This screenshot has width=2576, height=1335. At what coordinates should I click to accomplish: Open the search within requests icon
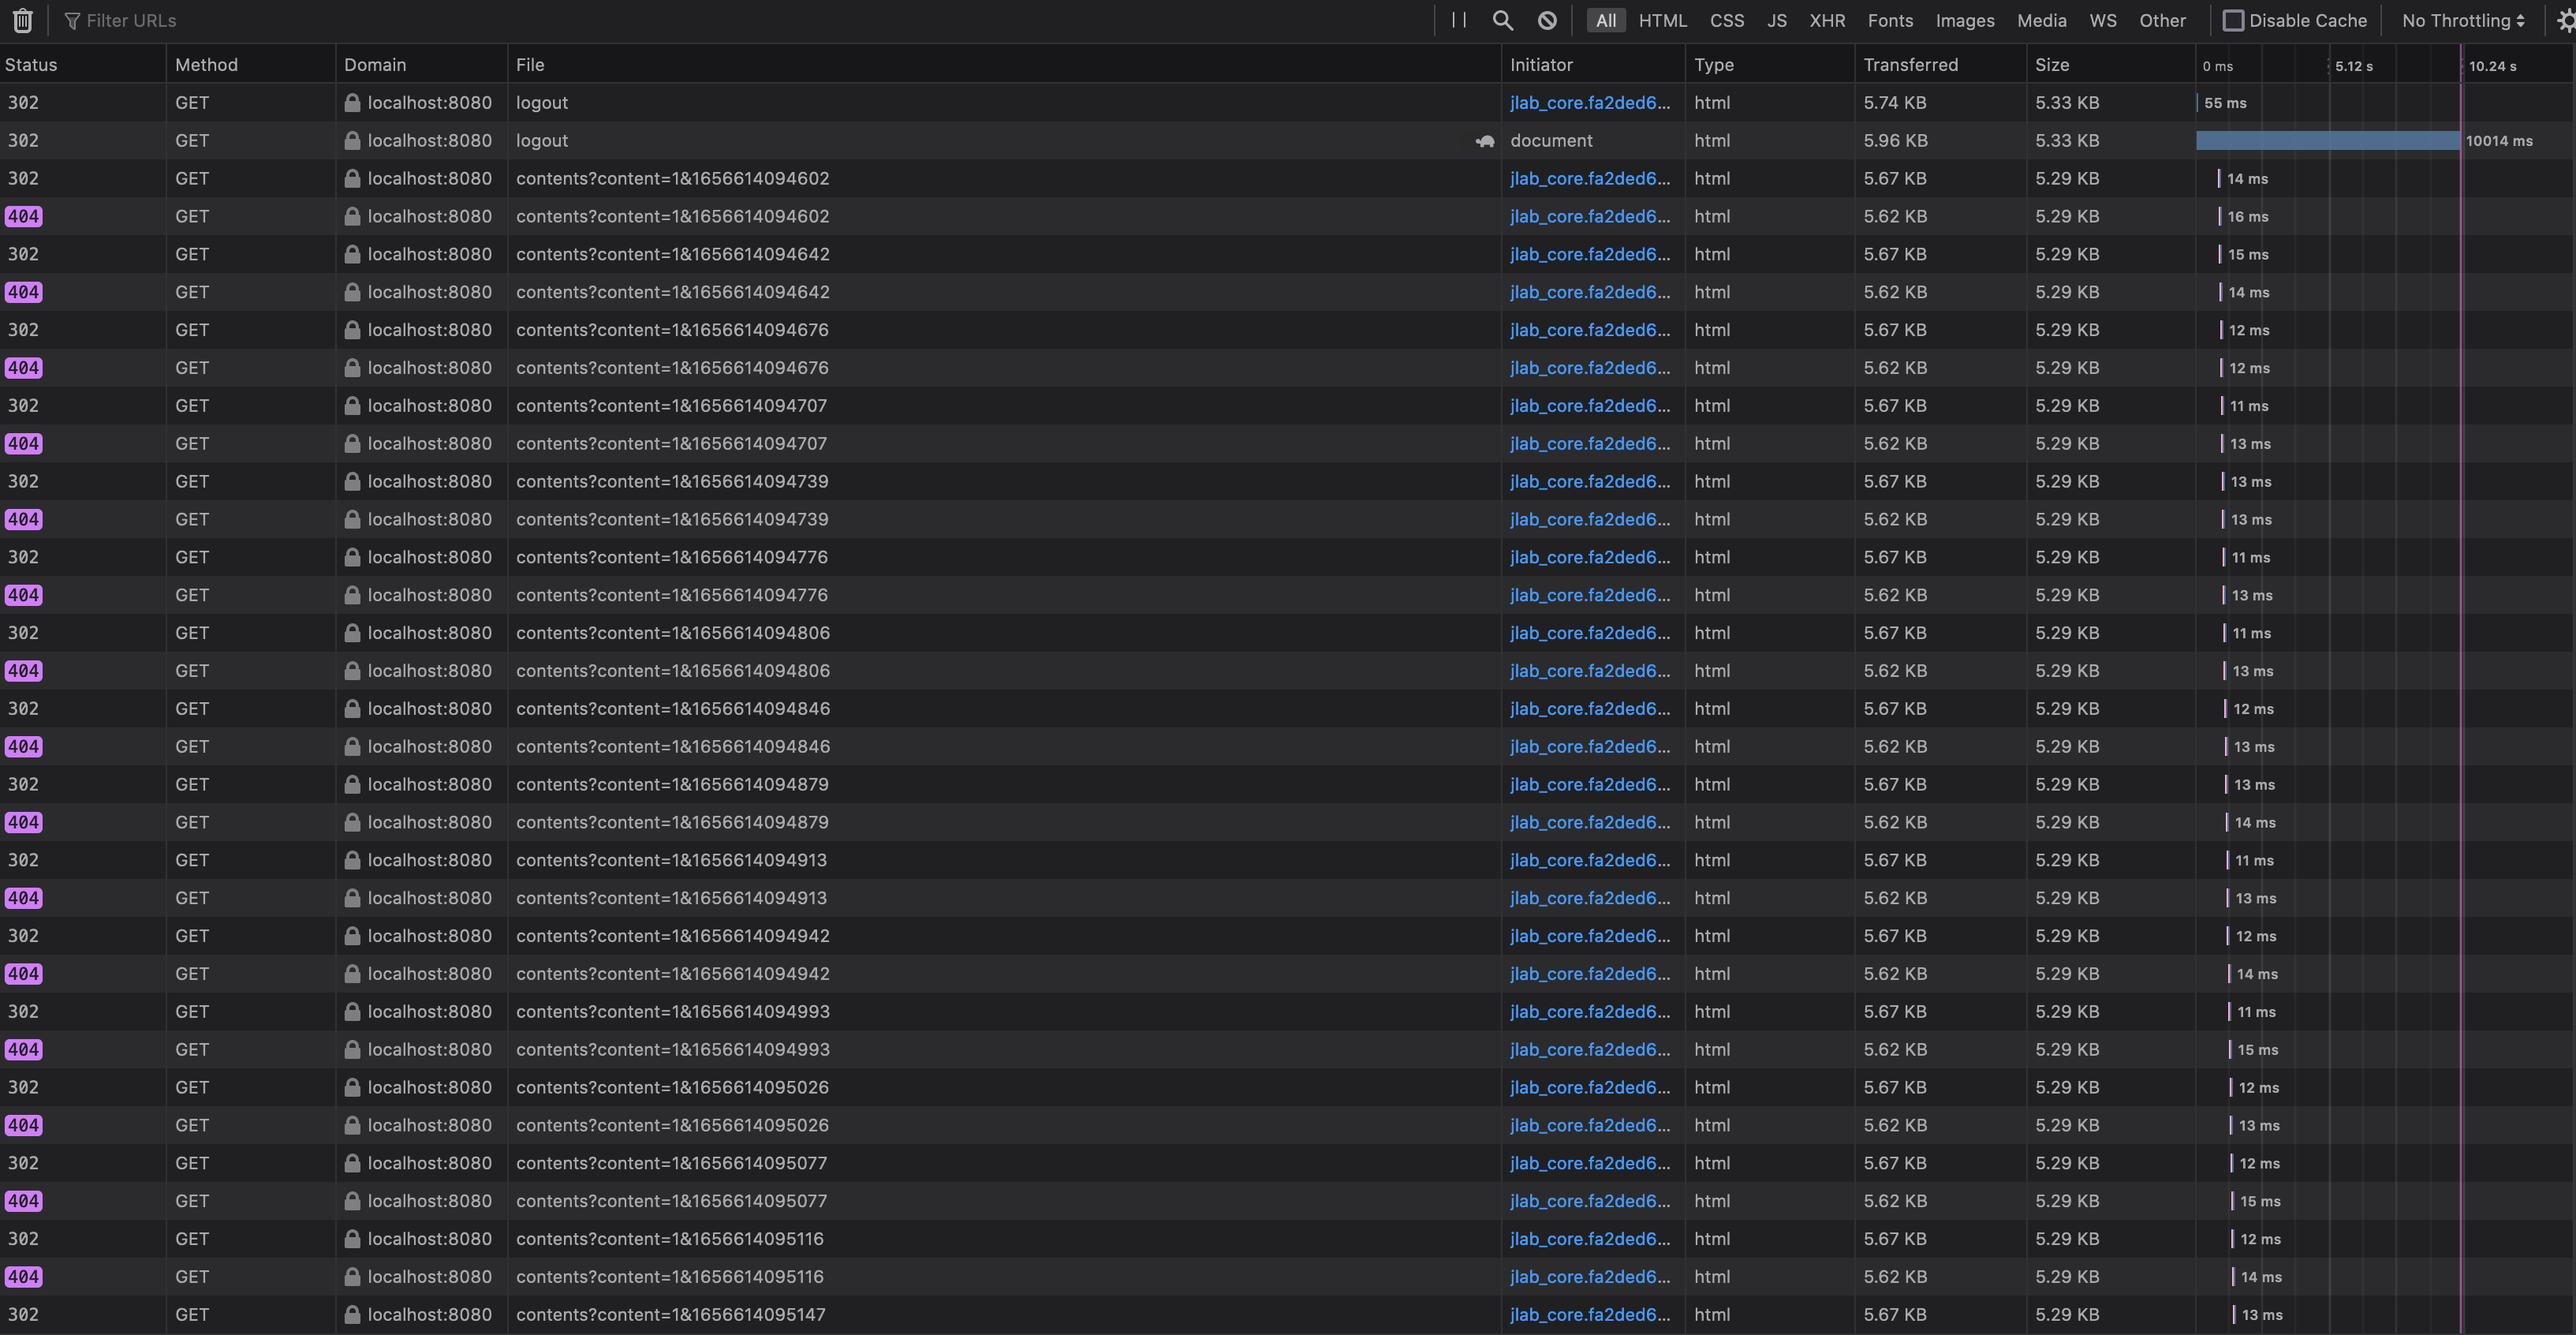pyautogui.click(x=1502, y=20)
